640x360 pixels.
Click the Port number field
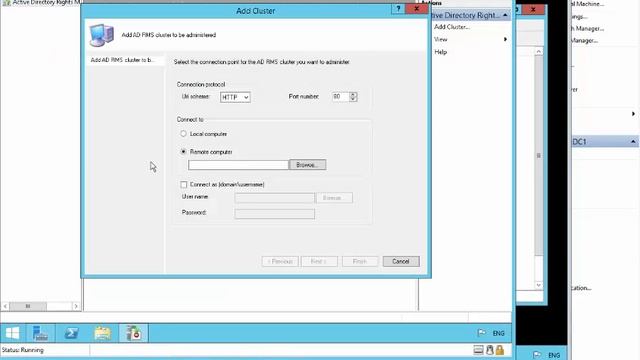tap(341, 97)
